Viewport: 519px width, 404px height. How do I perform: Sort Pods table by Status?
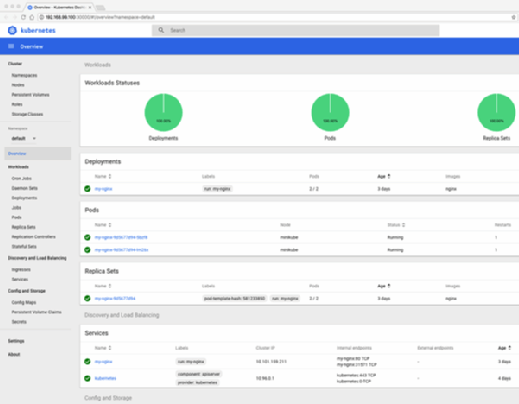pyautogui.click(x=403, y=225)
